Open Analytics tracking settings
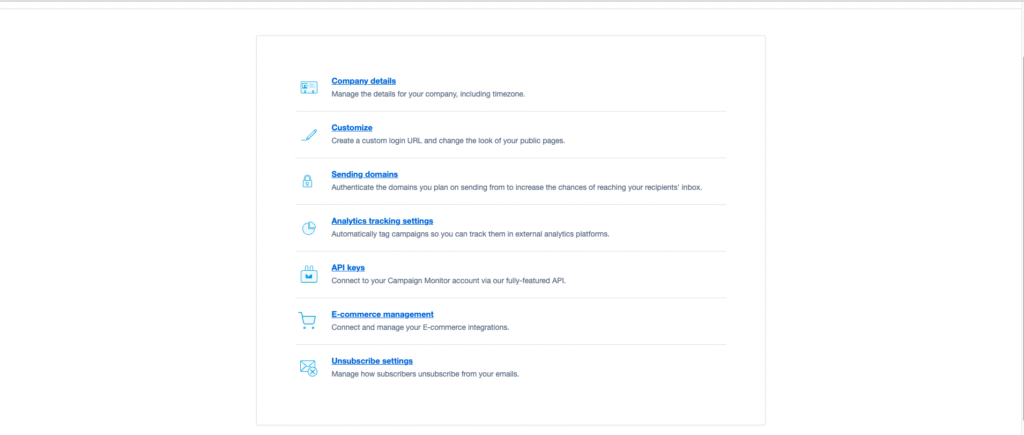This screenshot has height=435, width=1024. [x=382, y=220]
